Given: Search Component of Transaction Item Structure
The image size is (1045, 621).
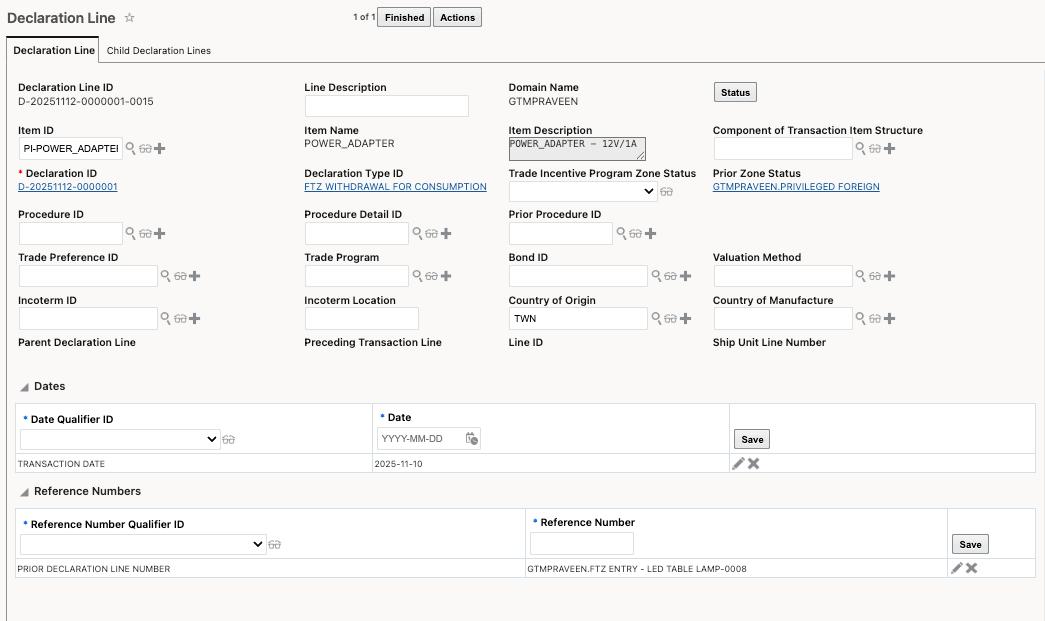Looking at the screenshot, I should point(860,148).
